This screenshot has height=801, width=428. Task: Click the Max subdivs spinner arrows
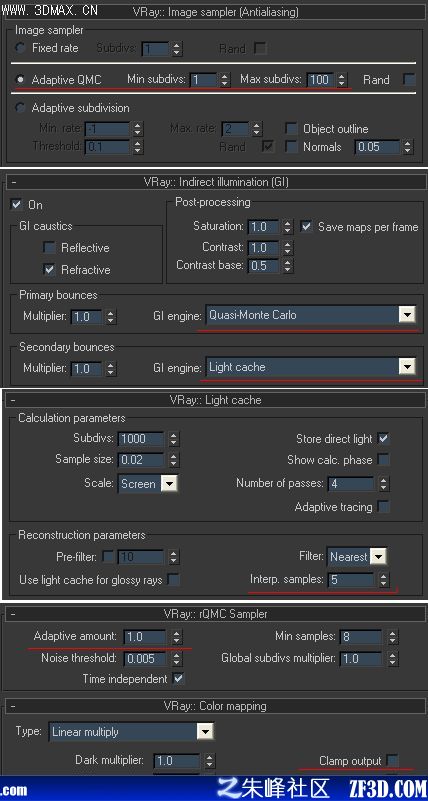pyautogui.click(x=342, y=80)
